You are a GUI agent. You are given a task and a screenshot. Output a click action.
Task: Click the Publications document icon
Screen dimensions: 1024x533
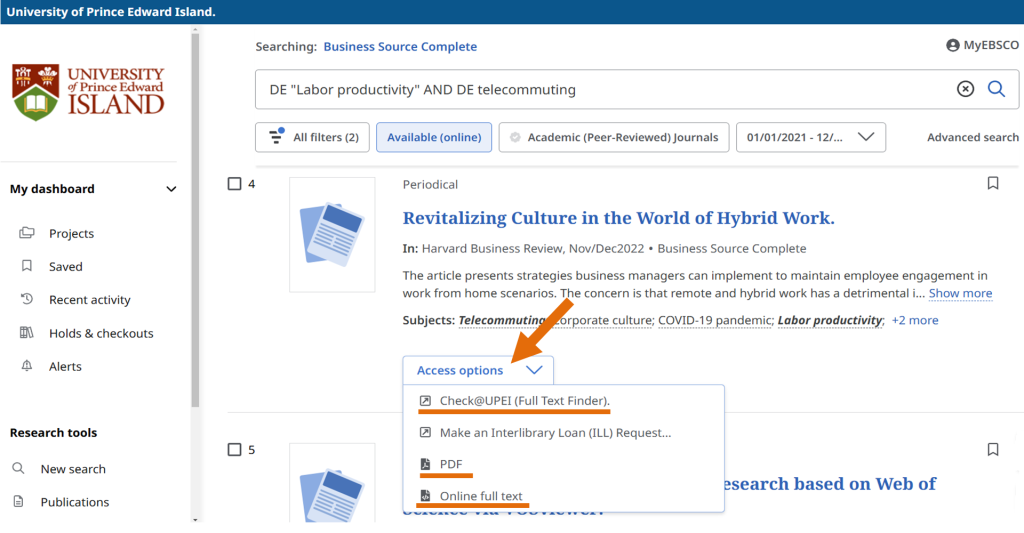pos(18,502)
